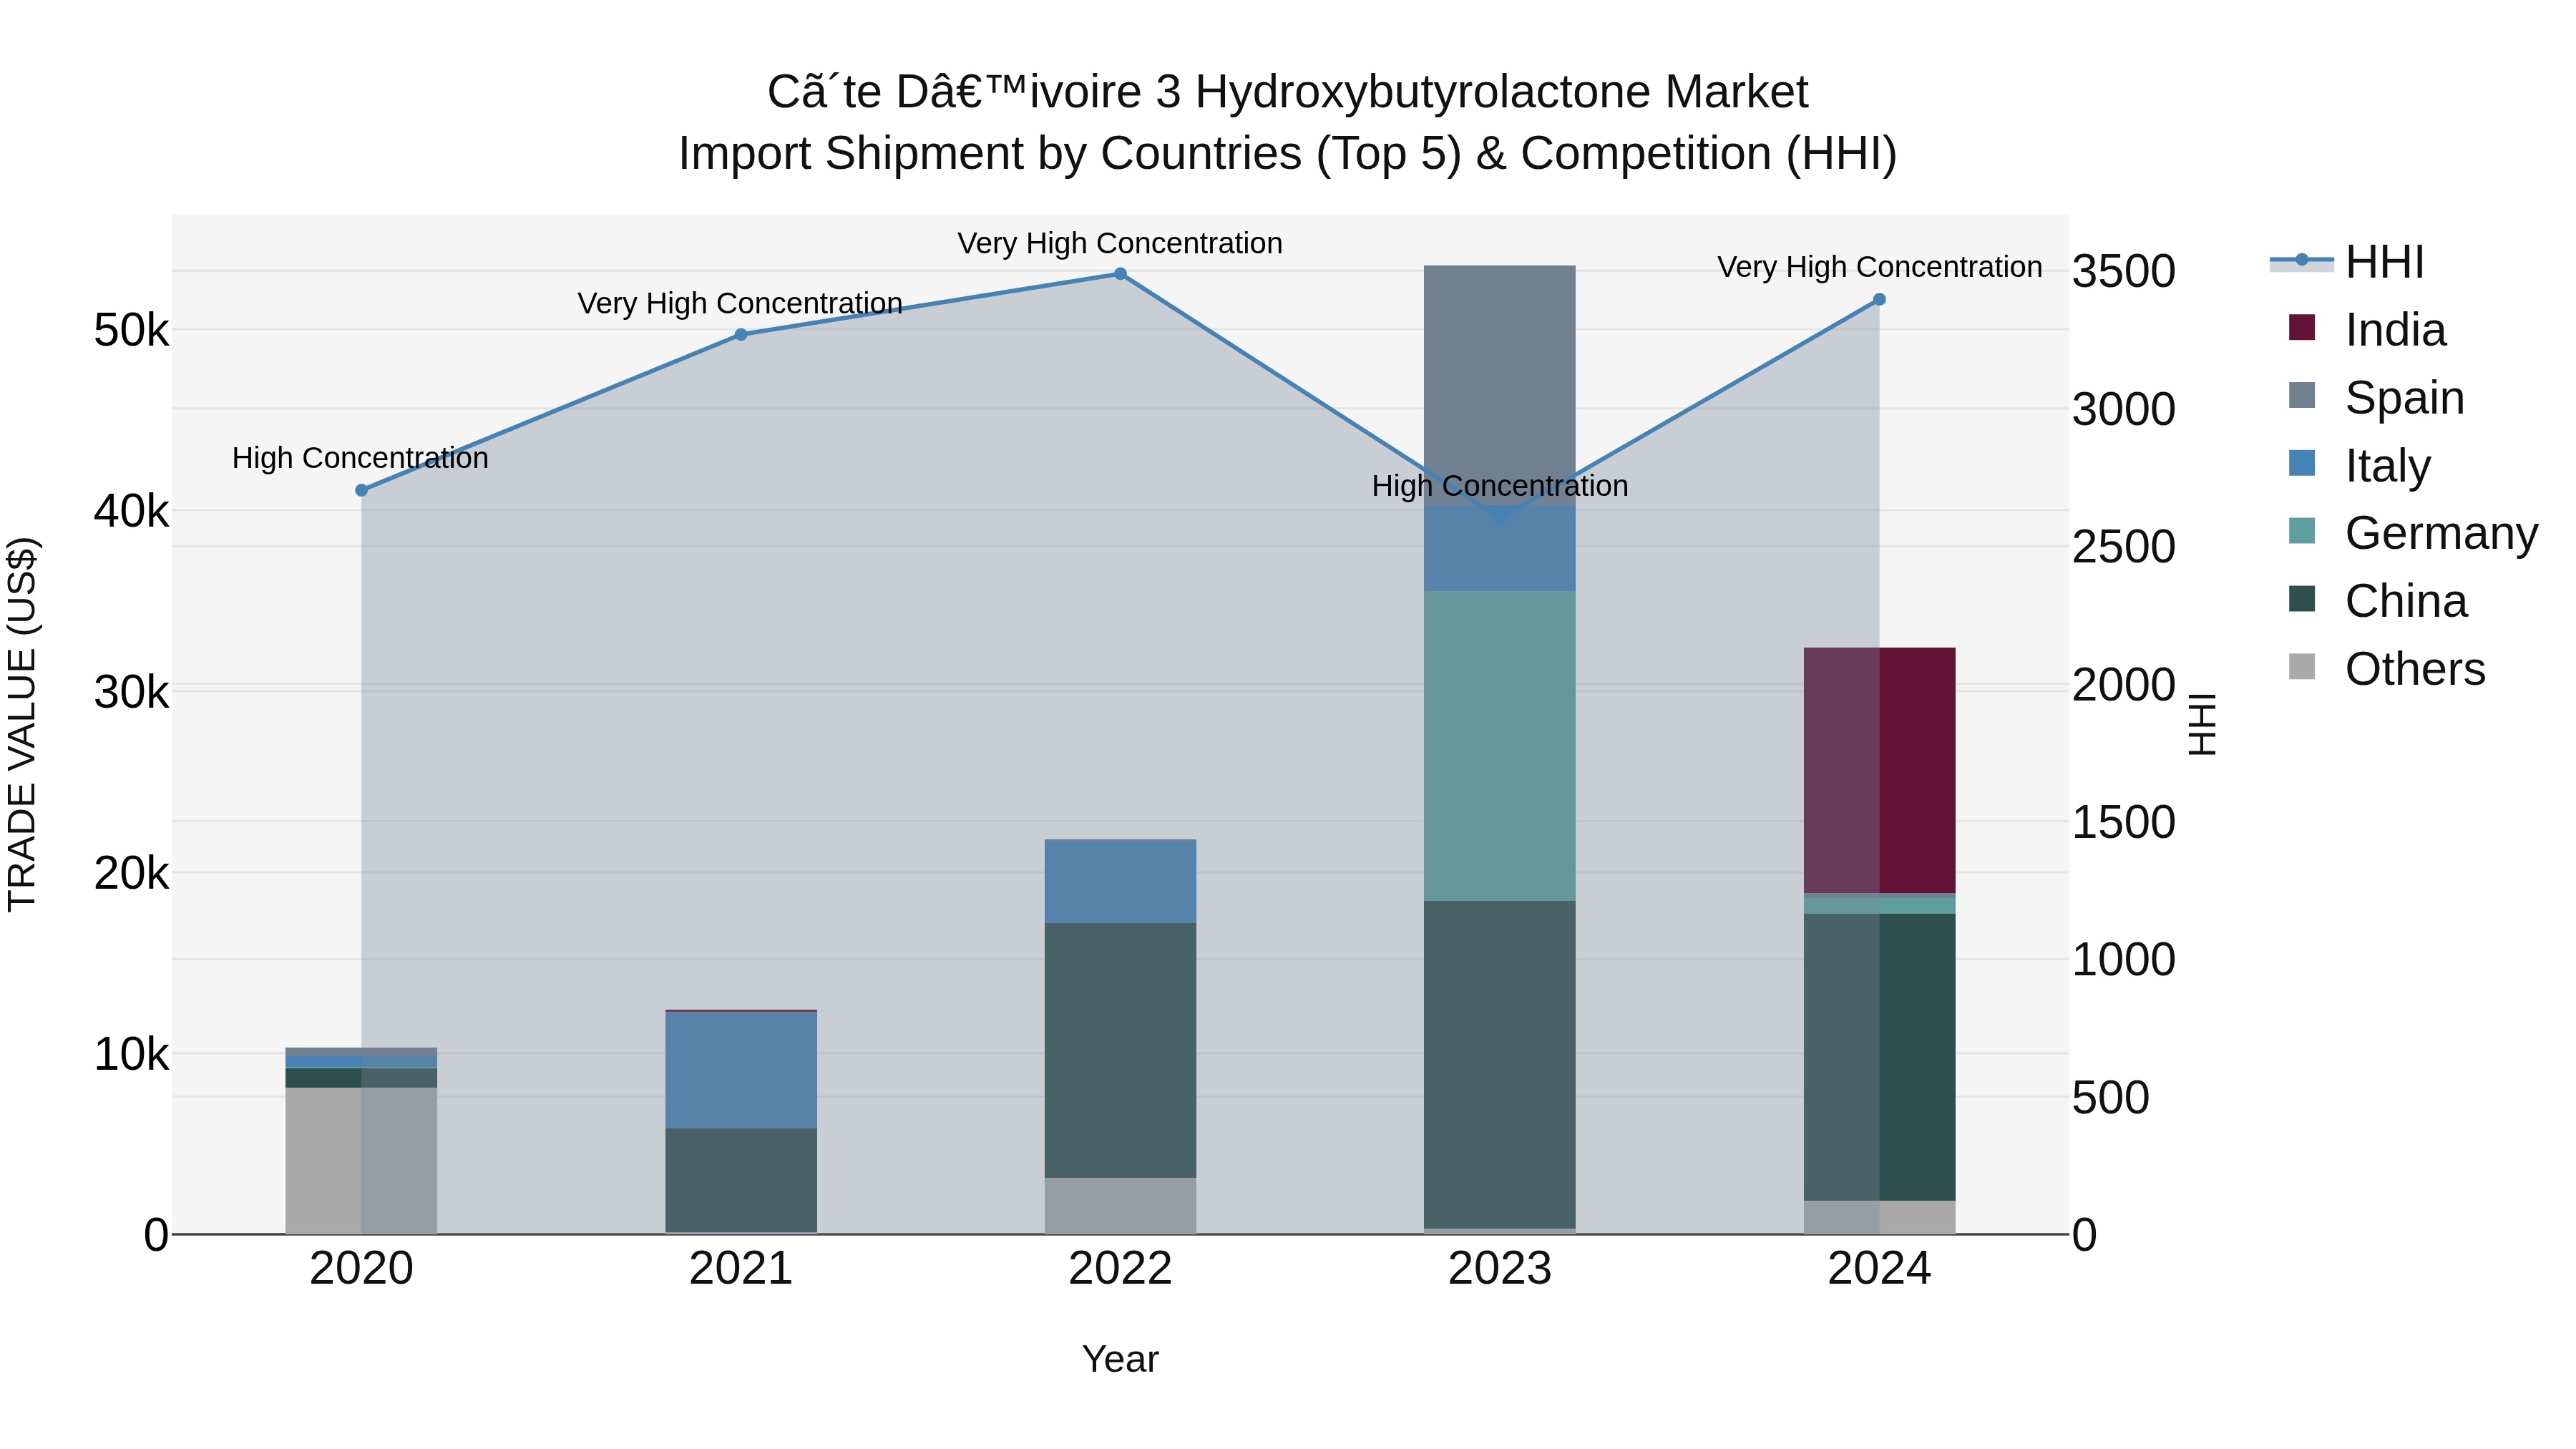Click the Italy segment of the 2021 bar
Image resolution: width=2576 pixels, height=1449 pixels.
(741, 1070)
